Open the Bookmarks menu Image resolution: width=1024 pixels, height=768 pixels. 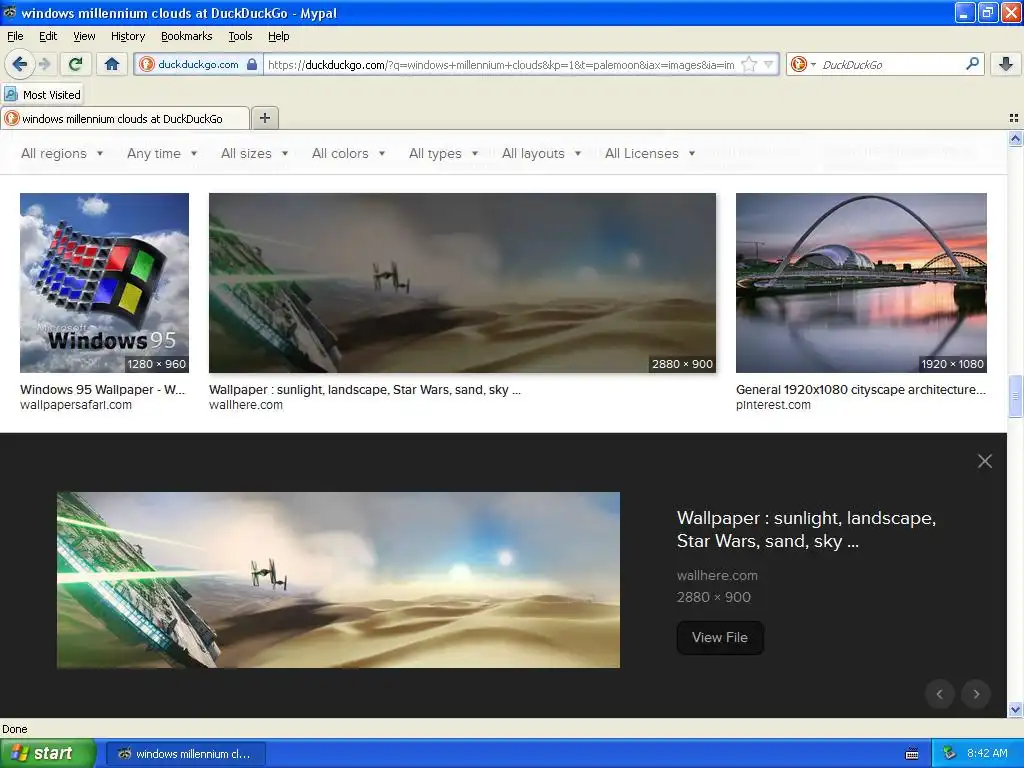click(x=186, y=36)
